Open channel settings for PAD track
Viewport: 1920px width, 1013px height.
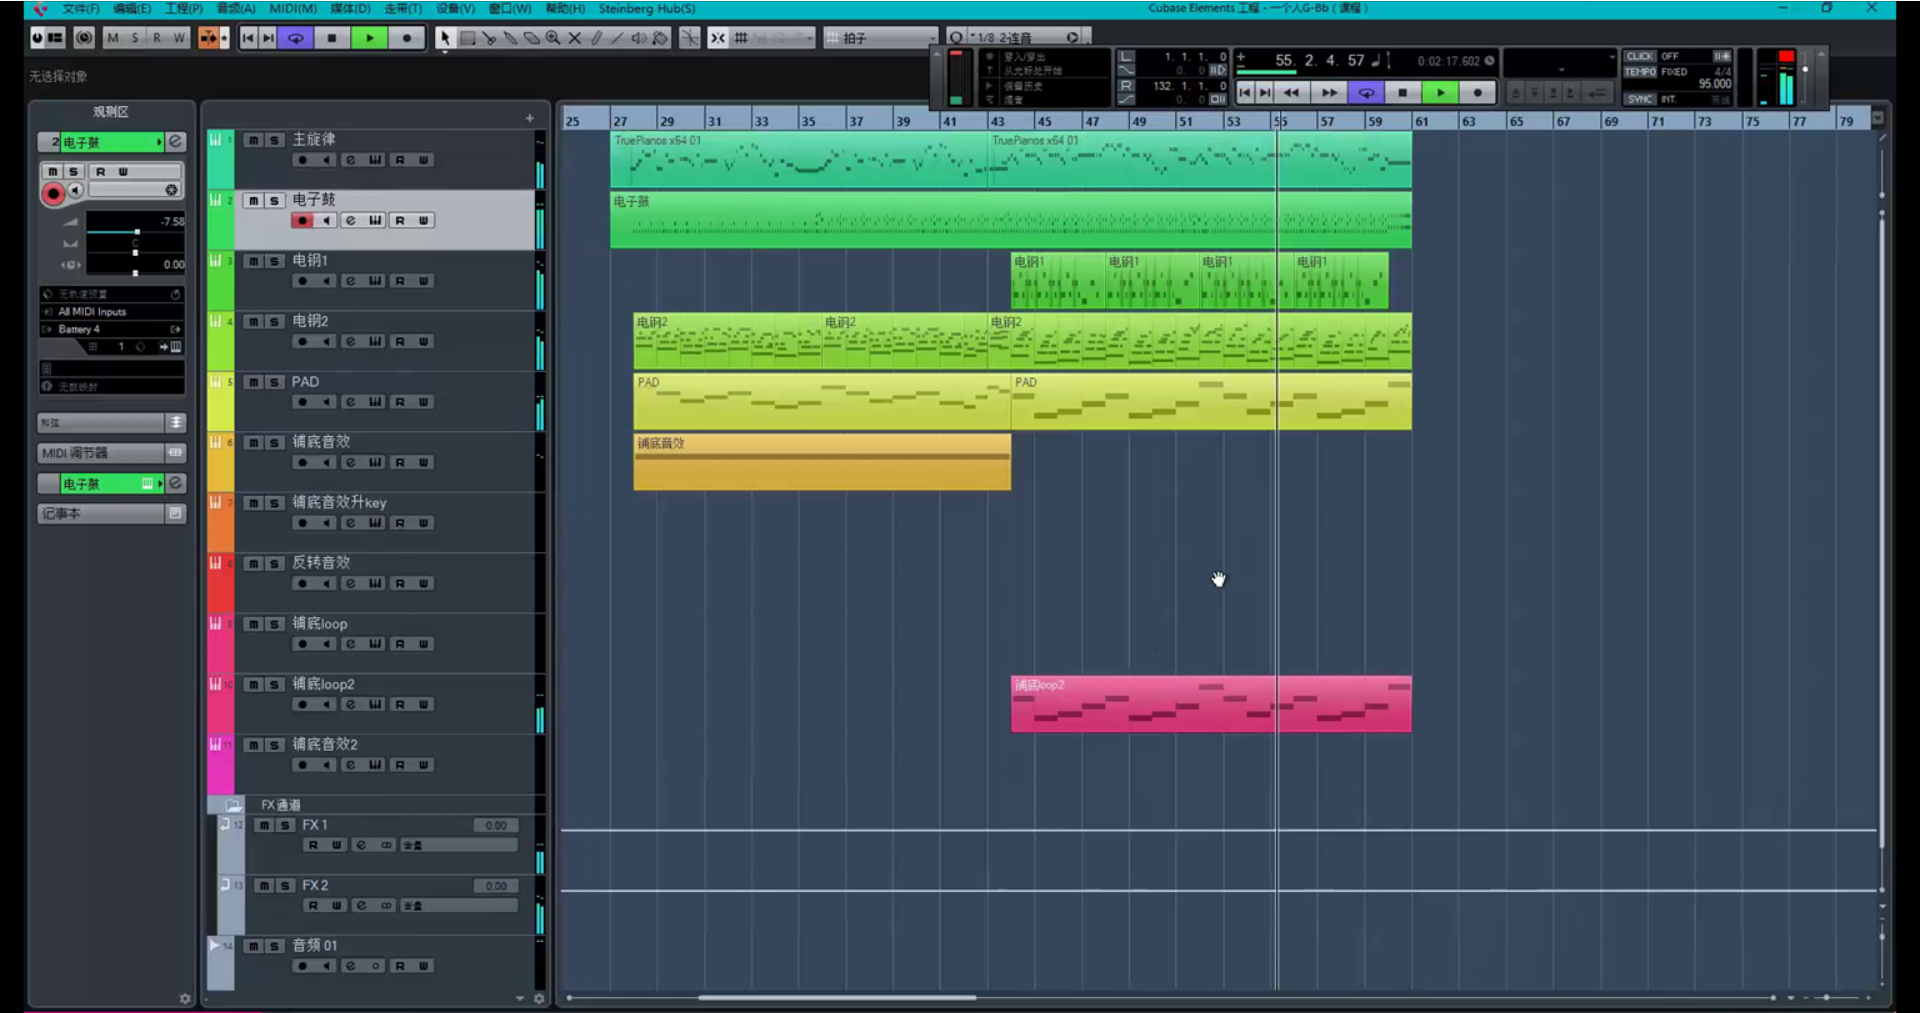(350, 402)
